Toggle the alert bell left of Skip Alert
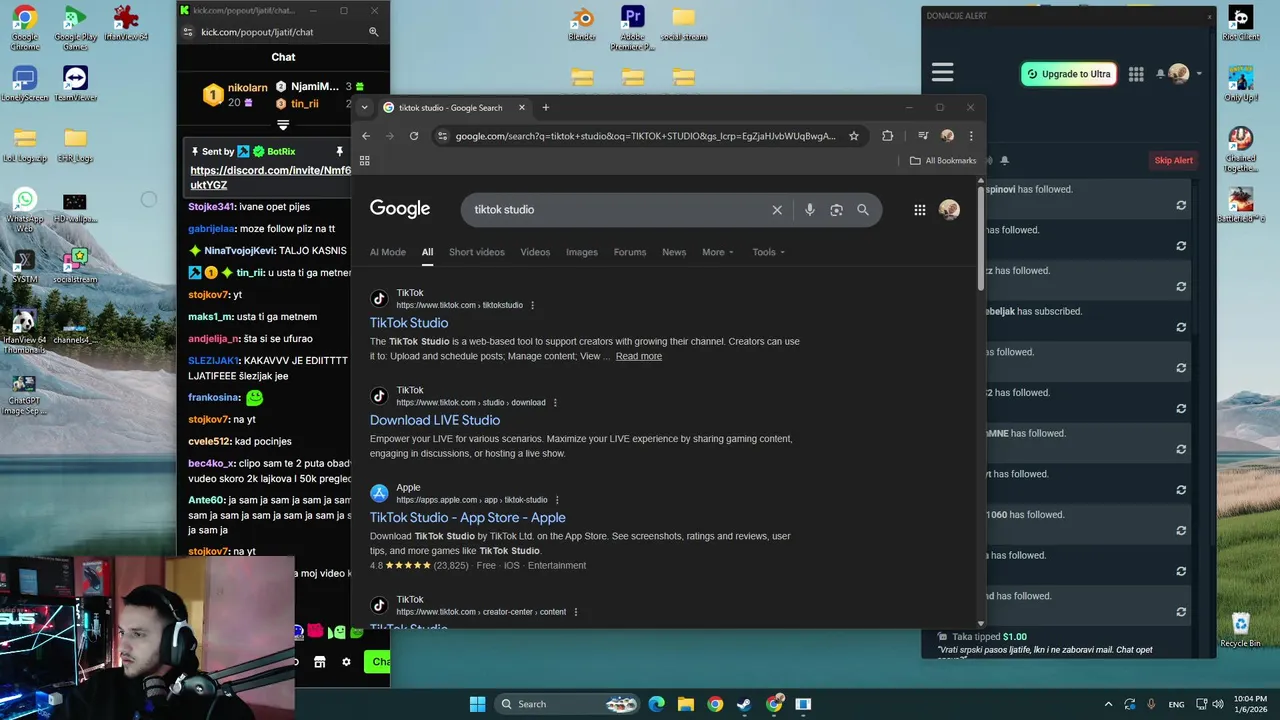The height and width of the screenshot is (720, 1280). point(1005,160)
